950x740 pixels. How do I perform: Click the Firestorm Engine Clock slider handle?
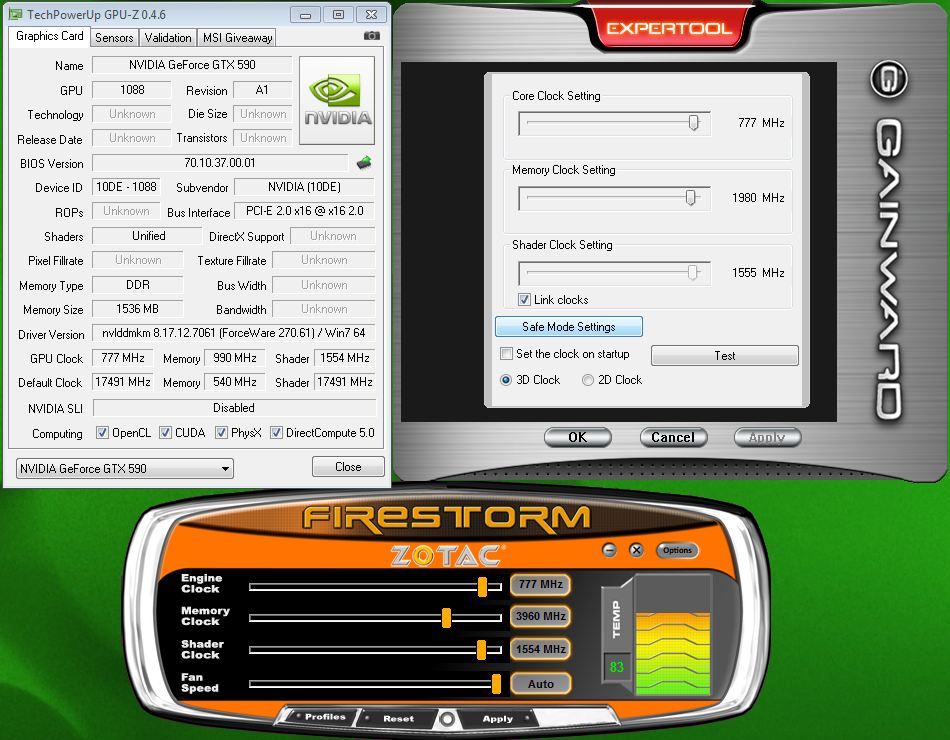[x=482, y=587]
